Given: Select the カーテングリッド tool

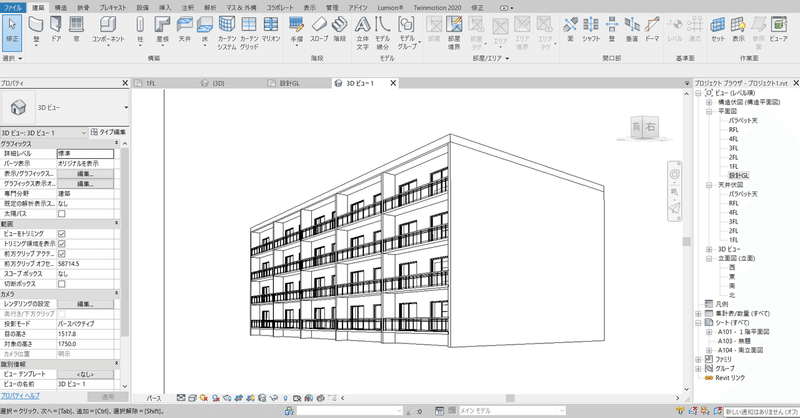Looking at the screenshot, I should coord(249,33).
